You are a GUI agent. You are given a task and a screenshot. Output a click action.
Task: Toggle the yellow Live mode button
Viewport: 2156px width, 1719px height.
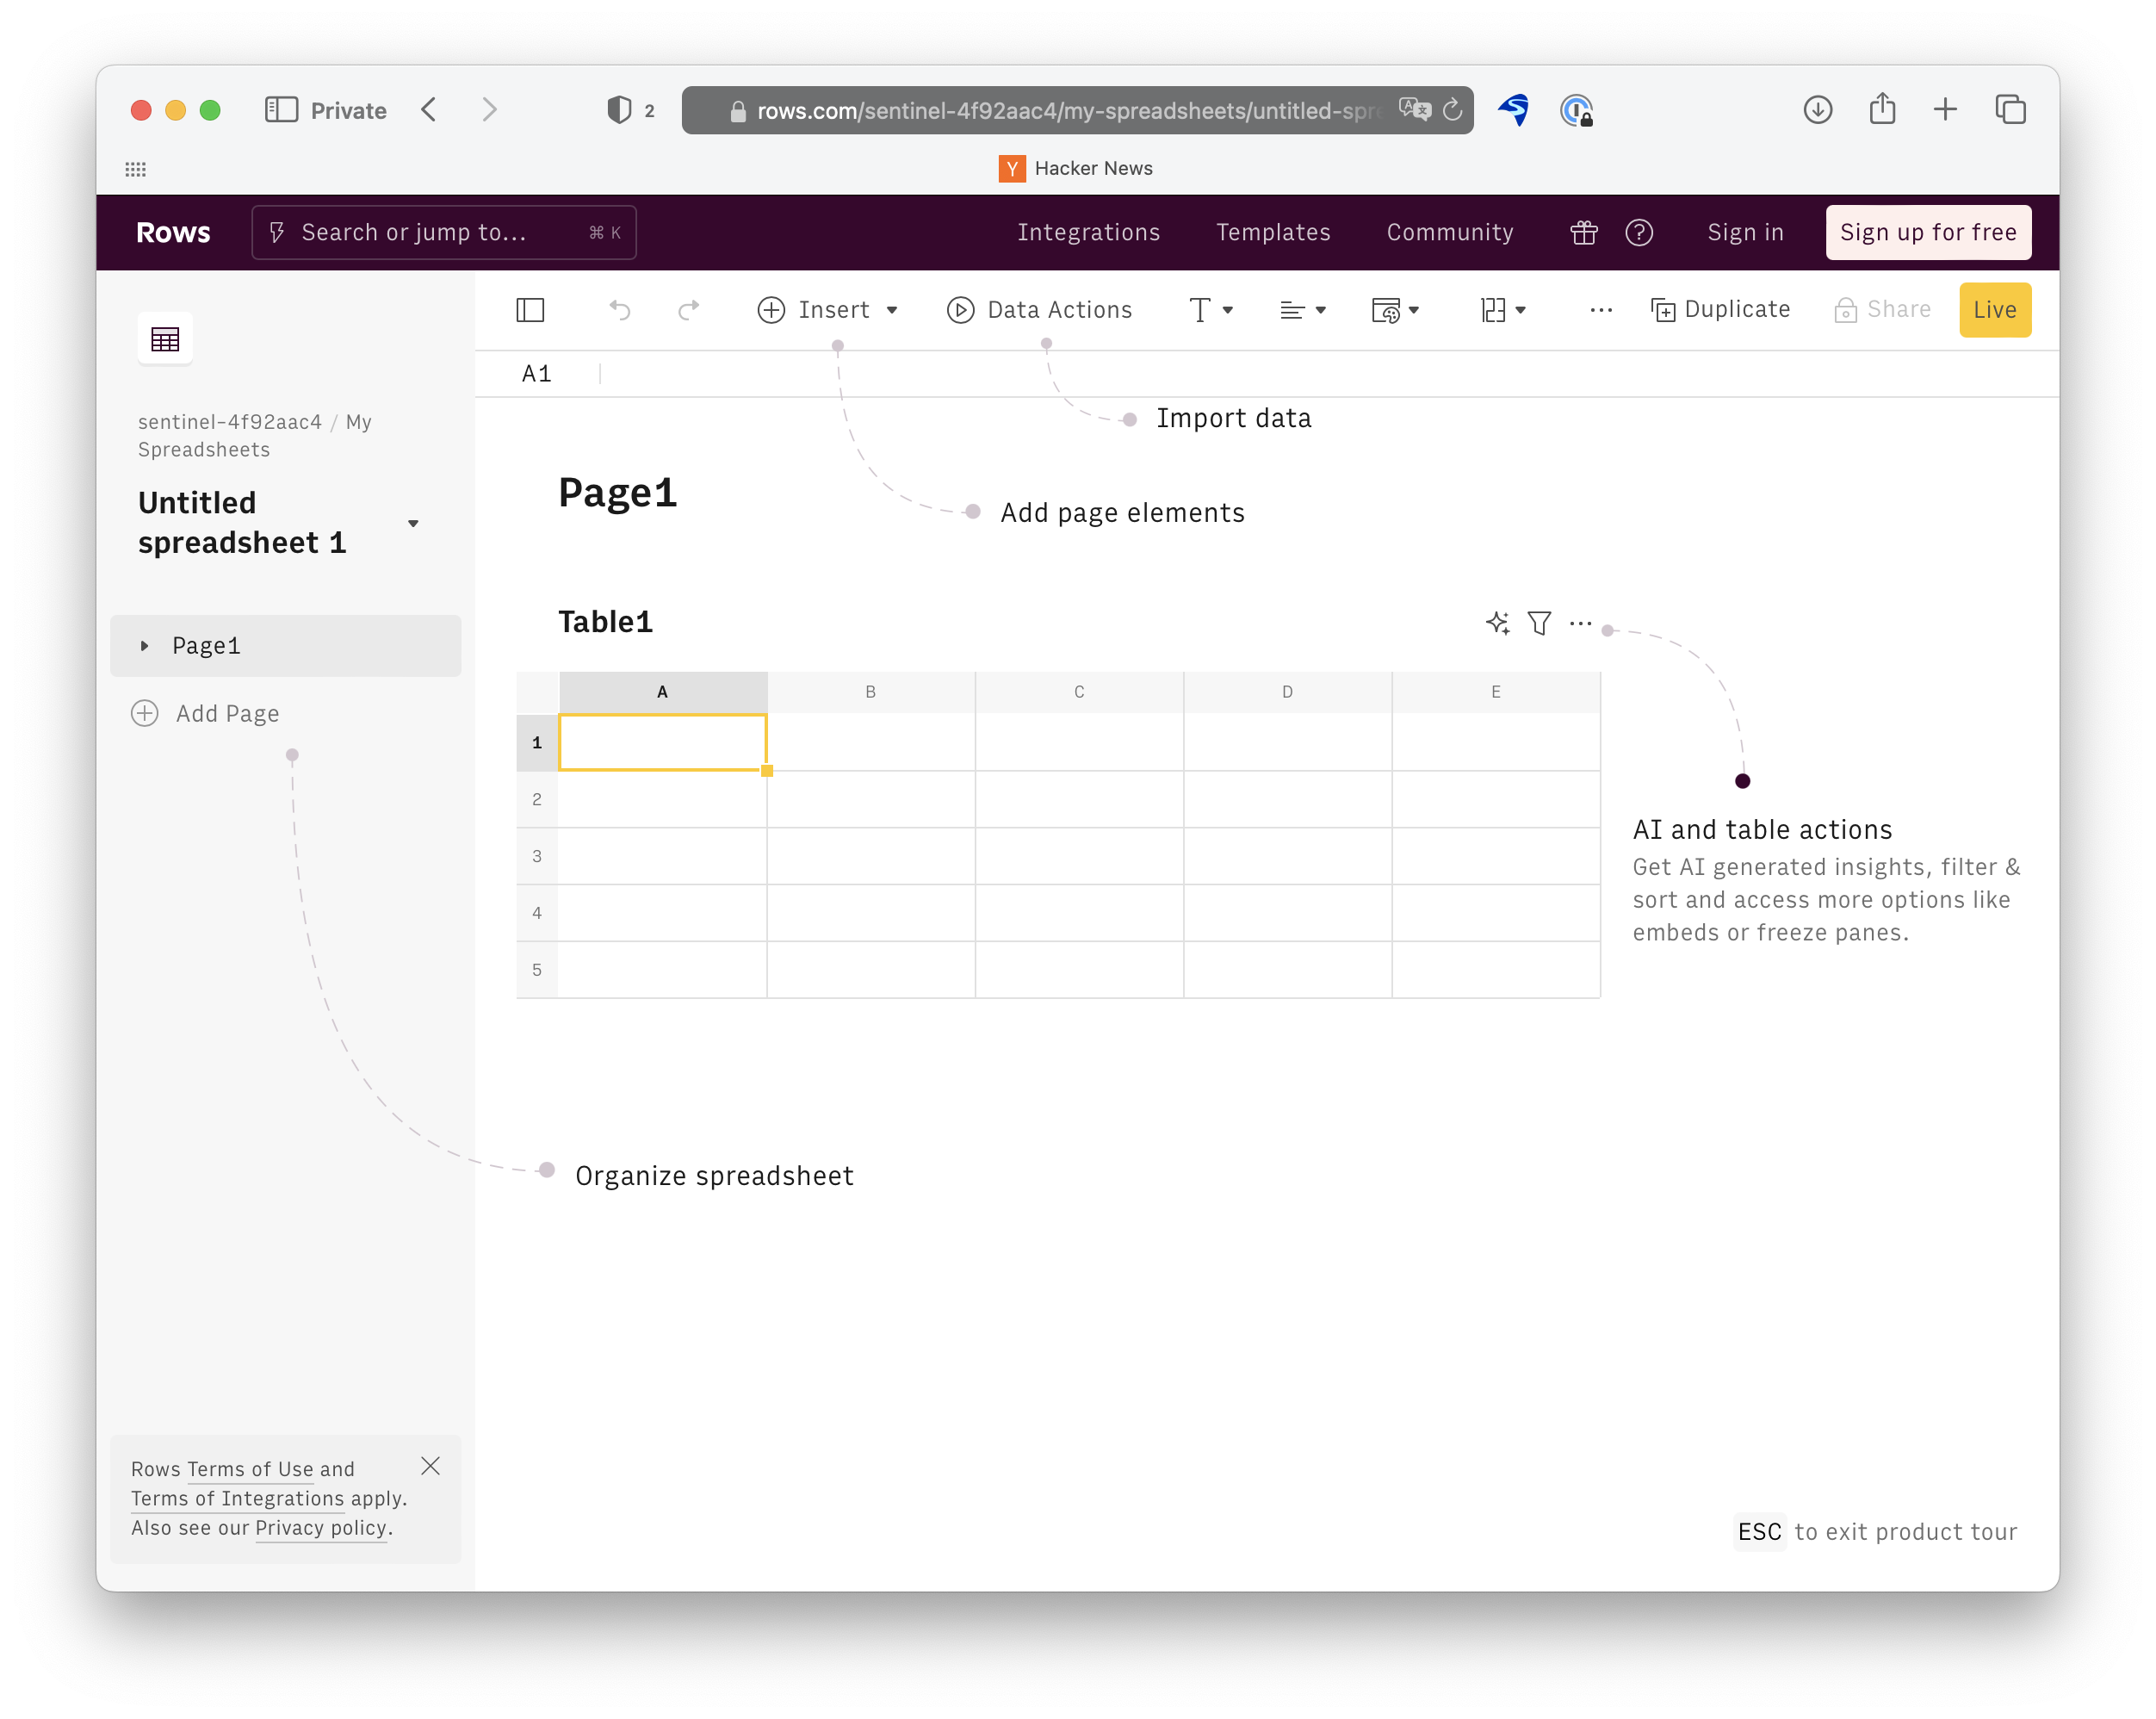click(1994, 310)
